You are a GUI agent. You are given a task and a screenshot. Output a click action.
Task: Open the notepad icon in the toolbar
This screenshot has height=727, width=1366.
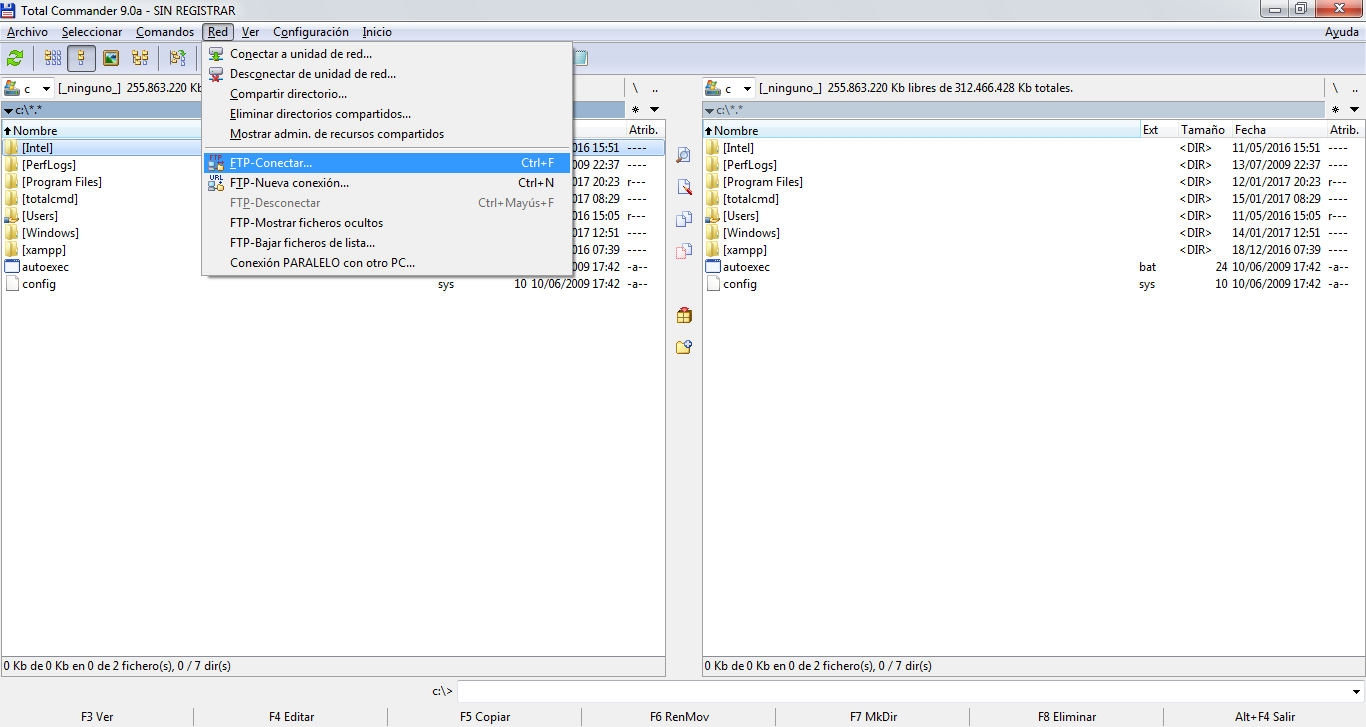[x=581, y=58]
